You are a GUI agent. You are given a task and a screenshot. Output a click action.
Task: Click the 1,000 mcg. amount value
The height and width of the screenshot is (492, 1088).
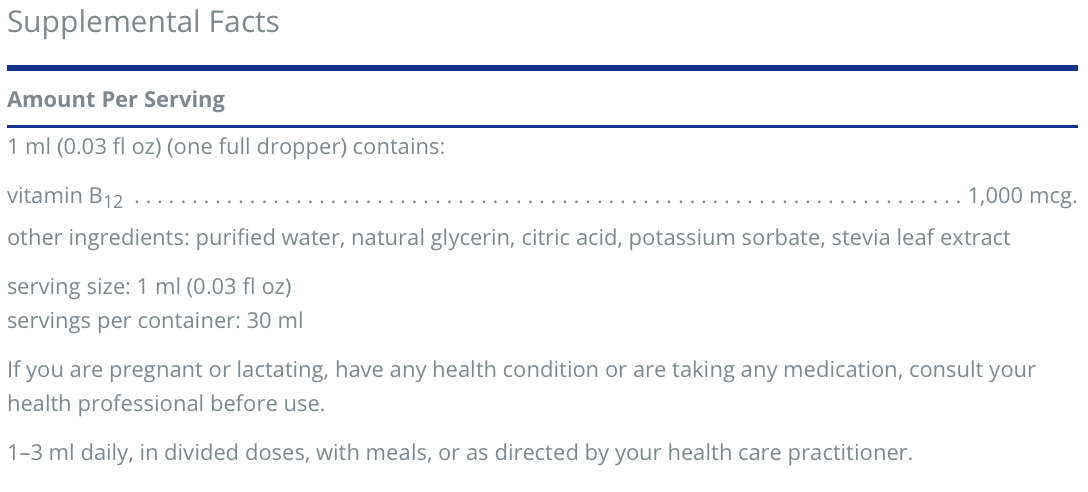coord(1021,196)
